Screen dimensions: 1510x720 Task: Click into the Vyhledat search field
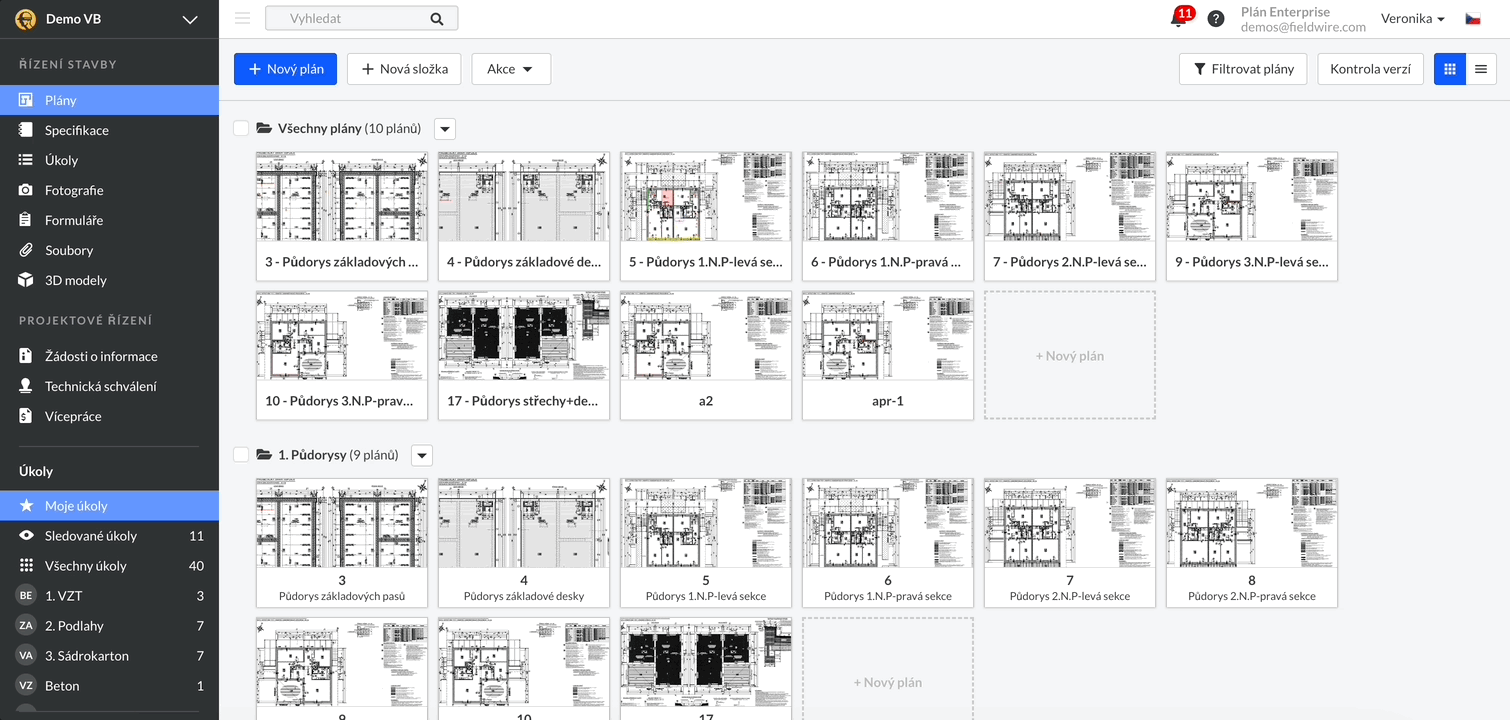click(350, 19)
